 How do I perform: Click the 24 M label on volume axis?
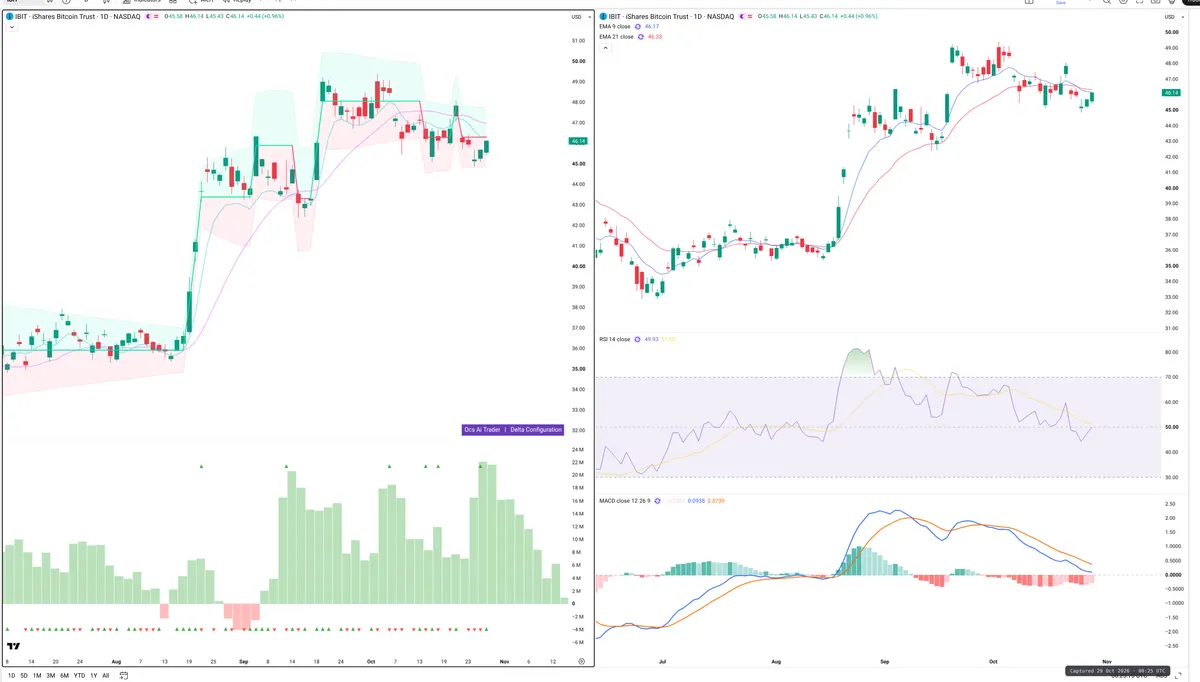point(577,451)
